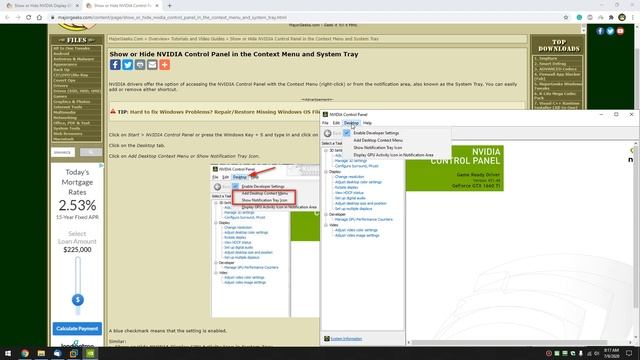Open Graphics & Photos category in Files list
This screenshot has height=360, width=640.
tap(72, 102)
